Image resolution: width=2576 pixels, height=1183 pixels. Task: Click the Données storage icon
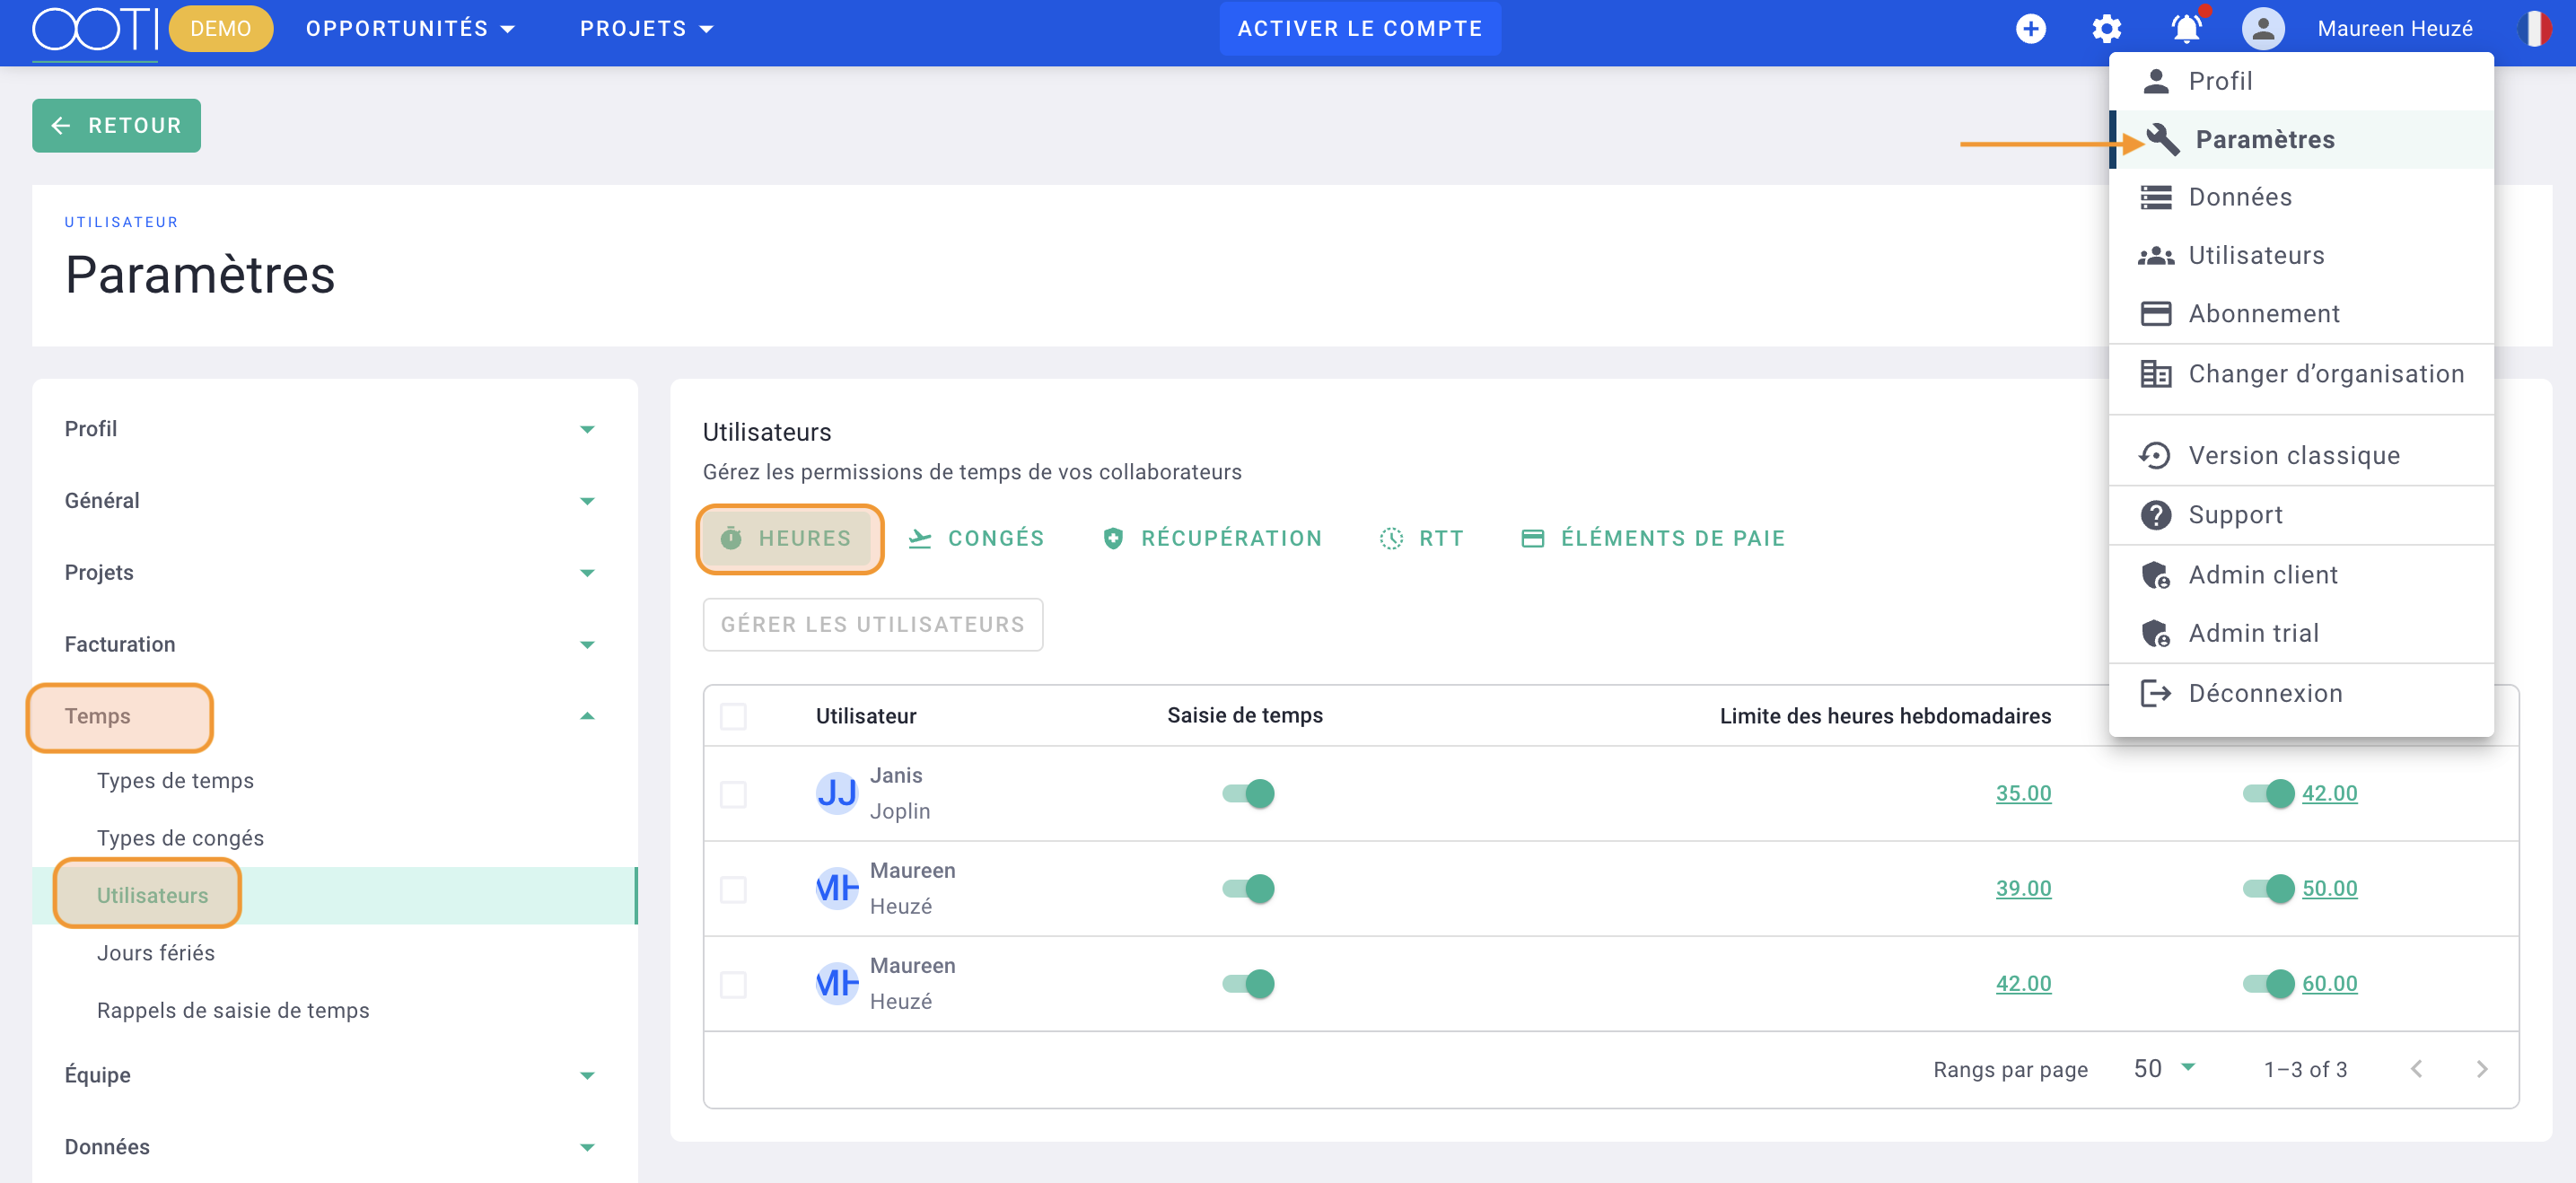click(2156, 197)
